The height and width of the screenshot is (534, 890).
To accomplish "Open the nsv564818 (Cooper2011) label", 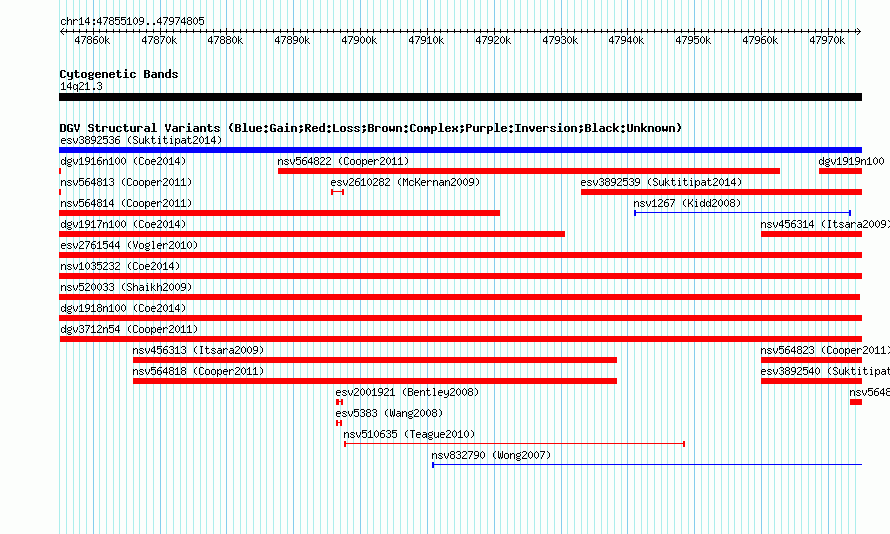I will [x=198, y=371].
